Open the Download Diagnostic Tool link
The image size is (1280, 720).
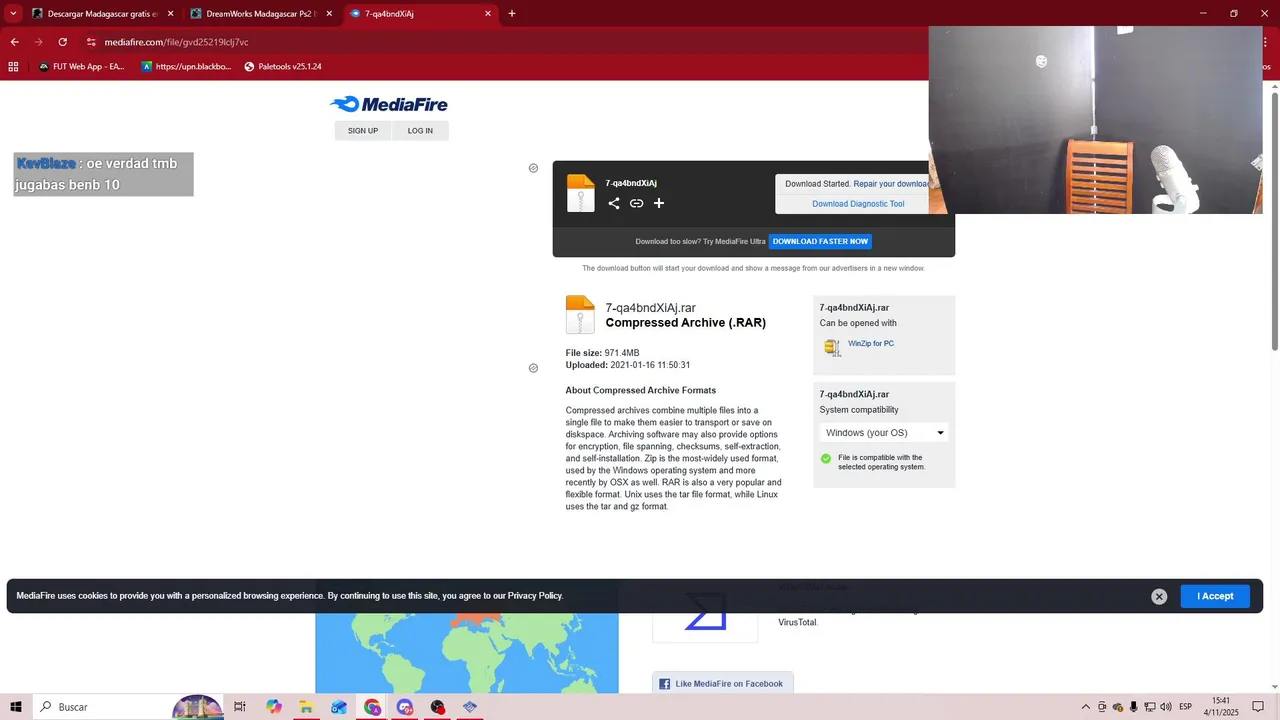(x=858, y=204)
